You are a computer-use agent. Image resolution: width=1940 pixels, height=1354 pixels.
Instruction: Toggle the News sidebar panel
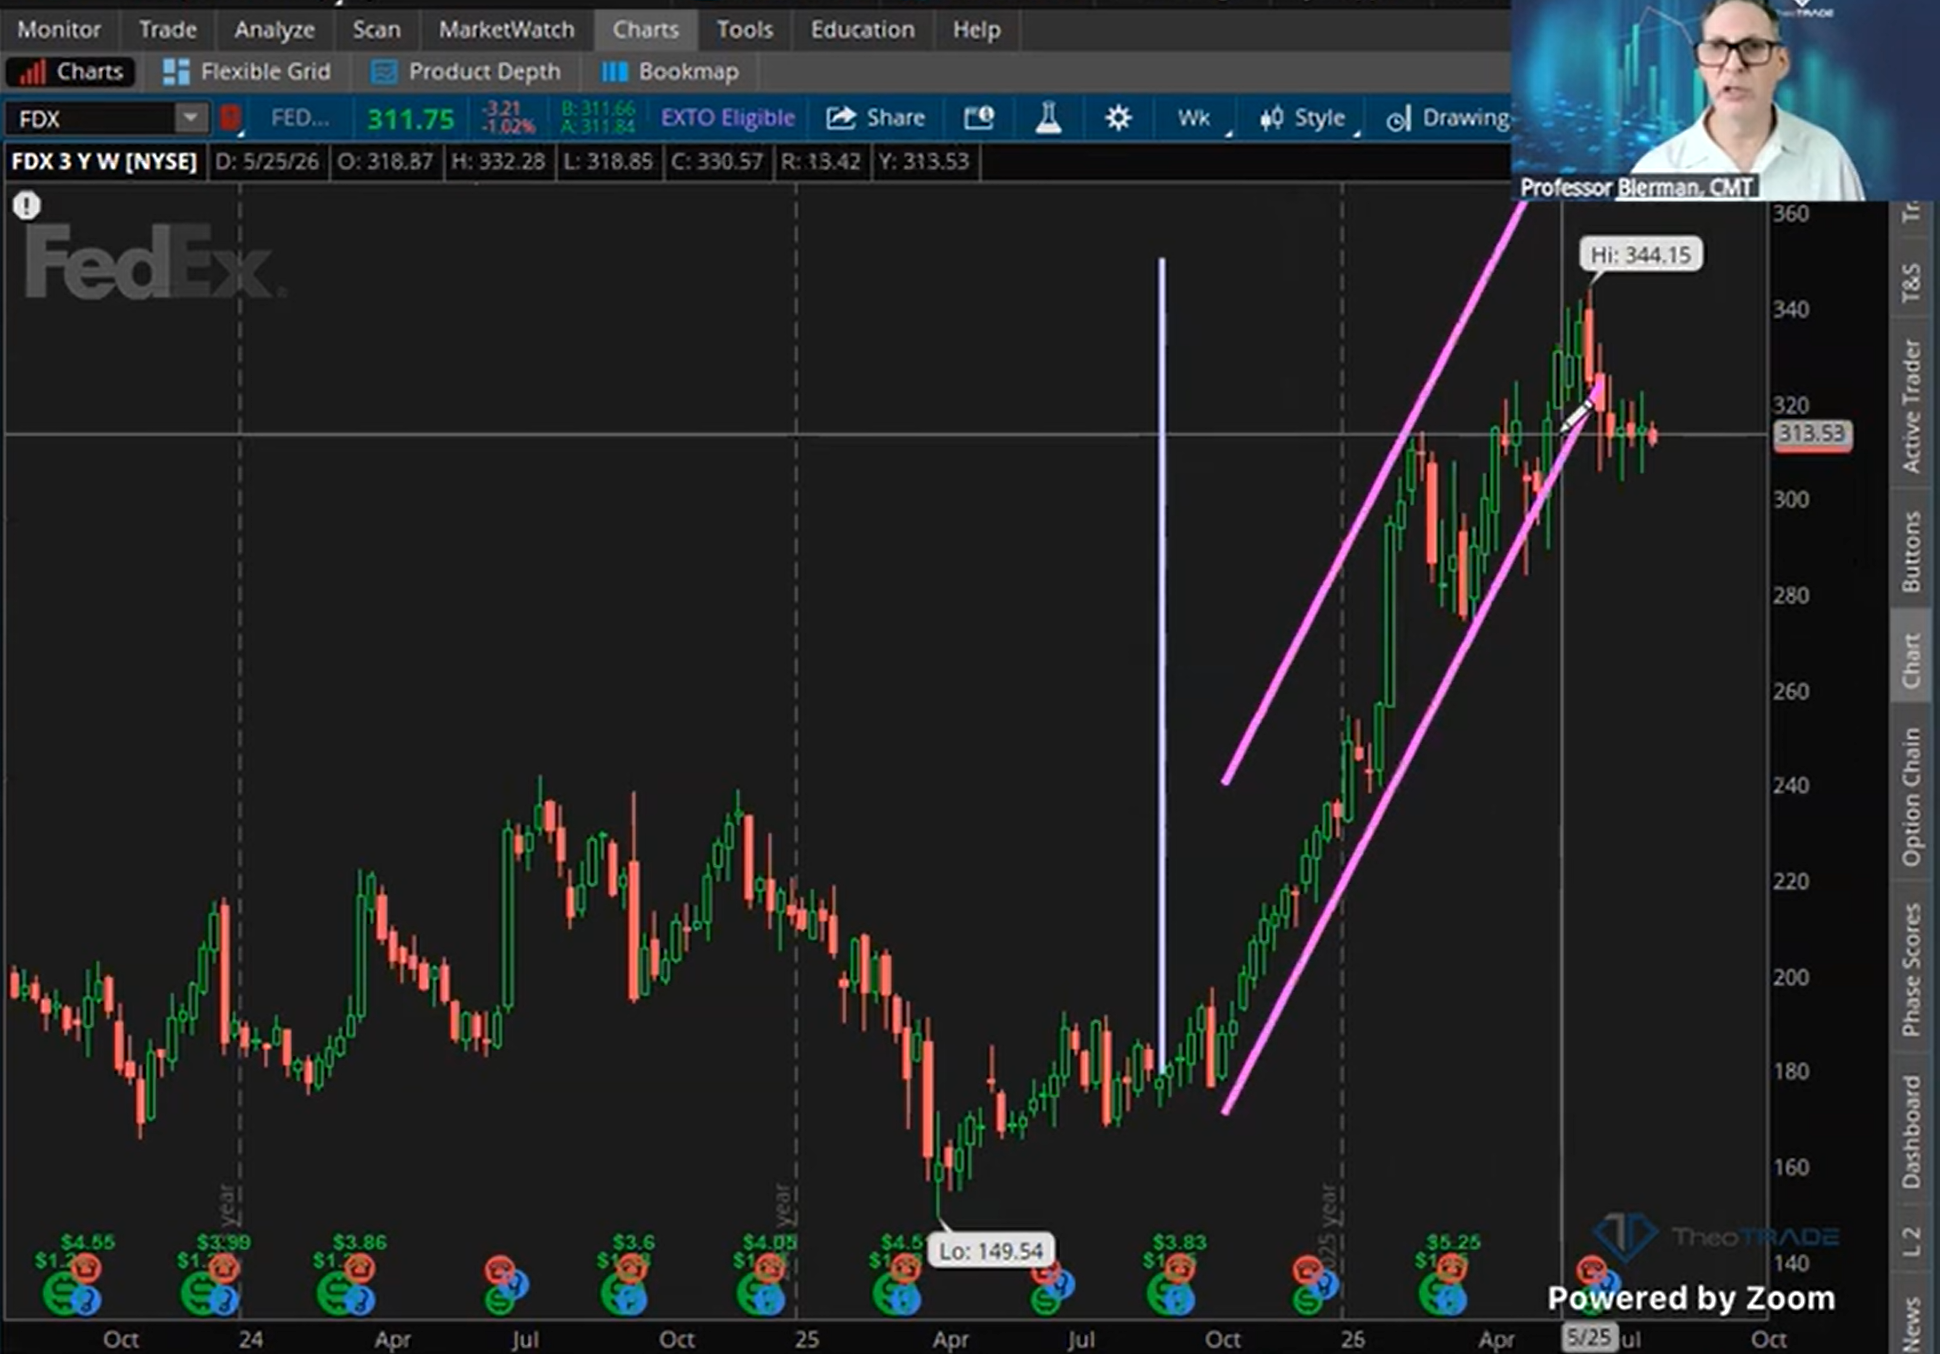pyautogui.click(x=1912, y=1322)
